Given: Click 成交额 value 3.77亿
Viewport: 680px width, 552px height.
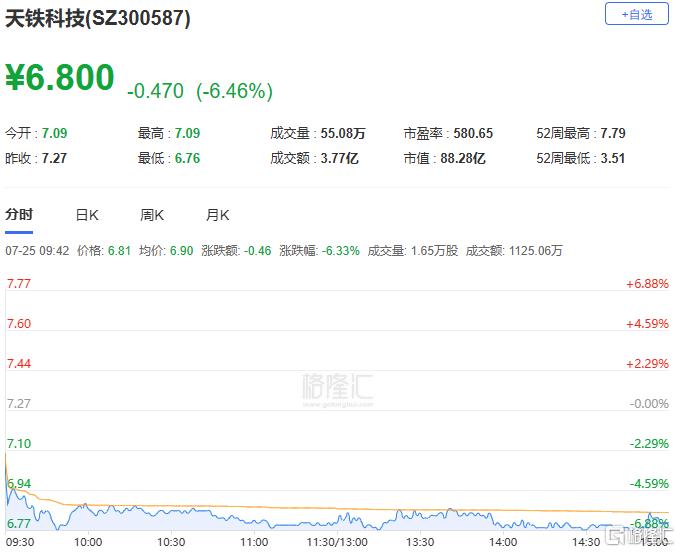Looking at the screenshot, I should click(340, 158).
